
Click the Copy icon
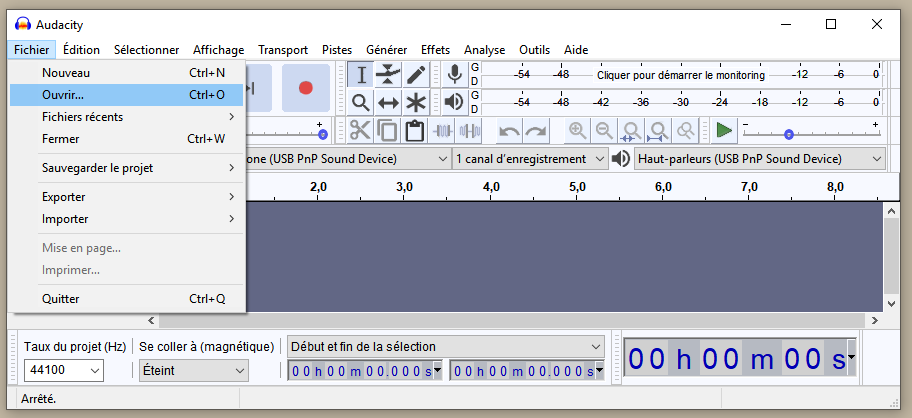pyautogui.click(x=387, y=130)
